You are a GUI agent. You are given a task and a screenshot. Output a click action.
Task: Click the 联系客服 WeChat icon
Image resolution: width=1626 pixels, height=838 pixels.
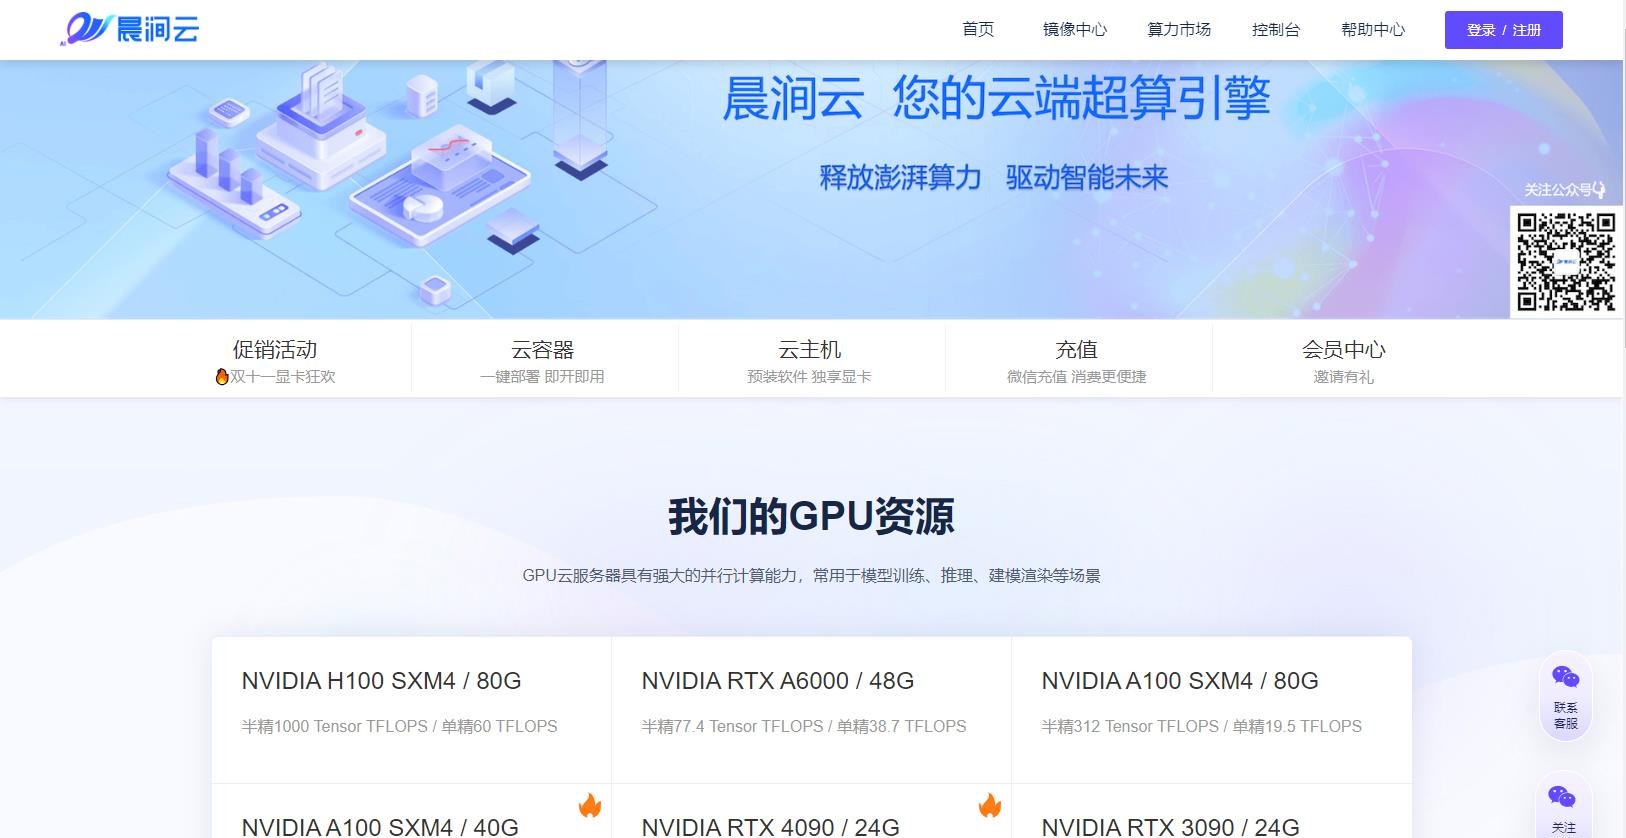click(x=1566, y=677)
